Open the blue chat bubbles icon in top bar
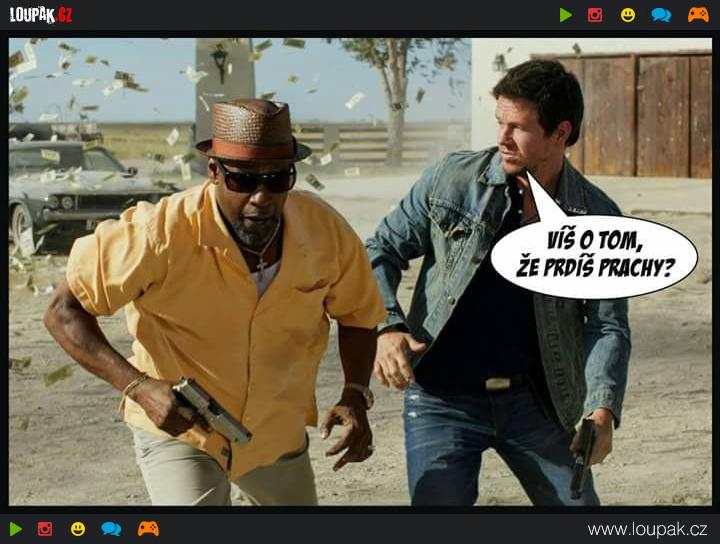Viewport: 720px width, 544px height. [661, 15]
